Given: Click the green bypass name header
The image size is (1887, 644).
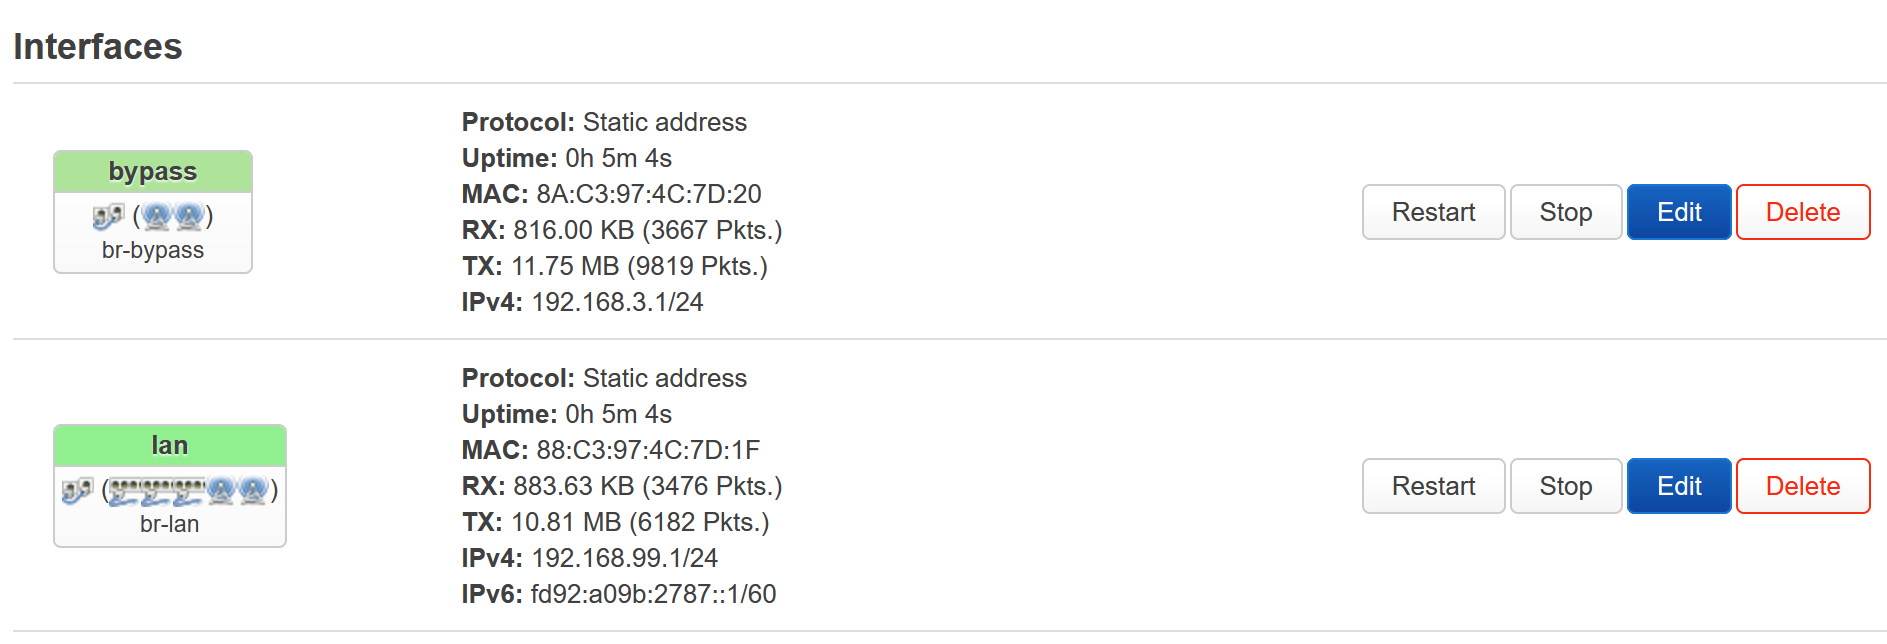Looking at the screenshot, I should (153, 172).
